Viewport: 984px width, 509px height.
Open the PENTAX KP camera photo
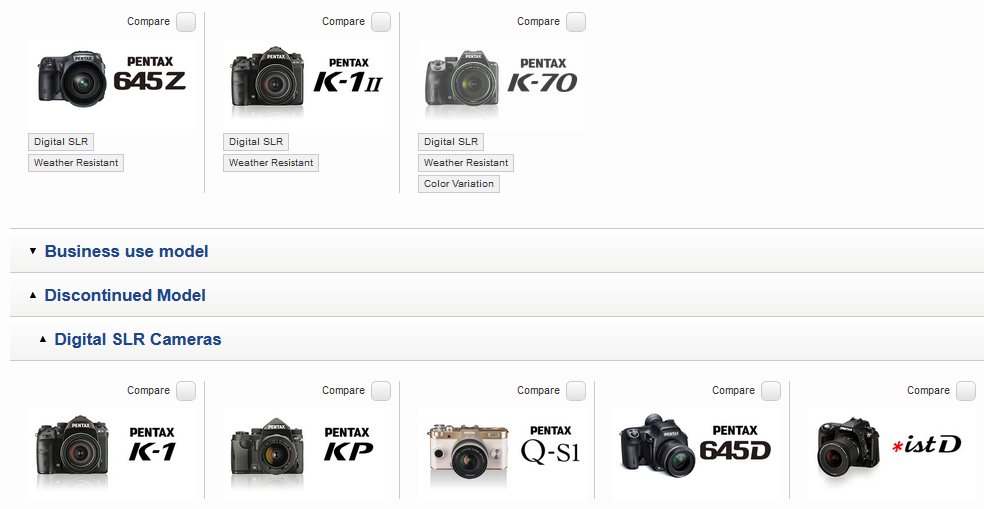click(x=267, y=451)
